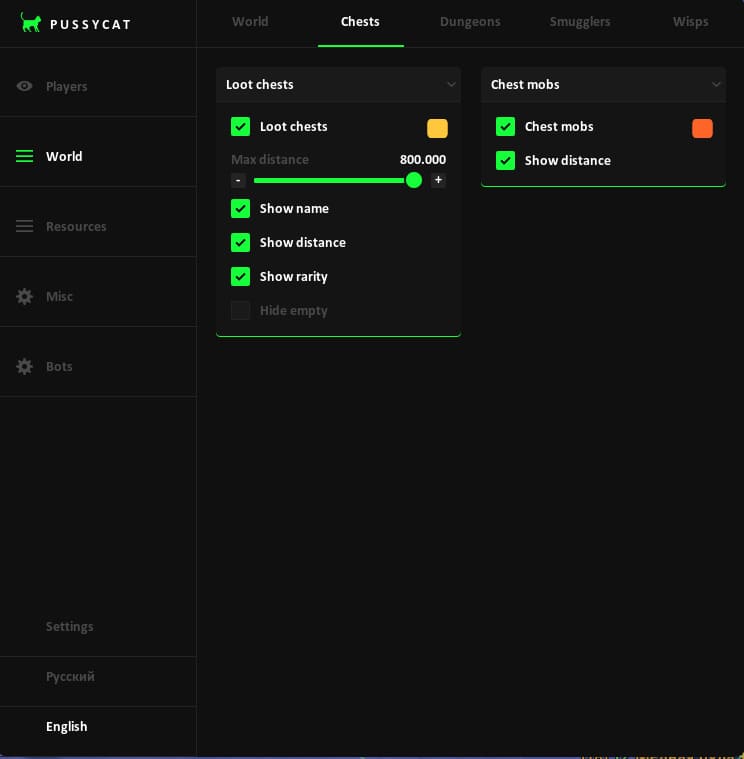Viewport: 744px width, 759px height.
Task: Switch to the Dungeons tab
Action: pos(470,22)
